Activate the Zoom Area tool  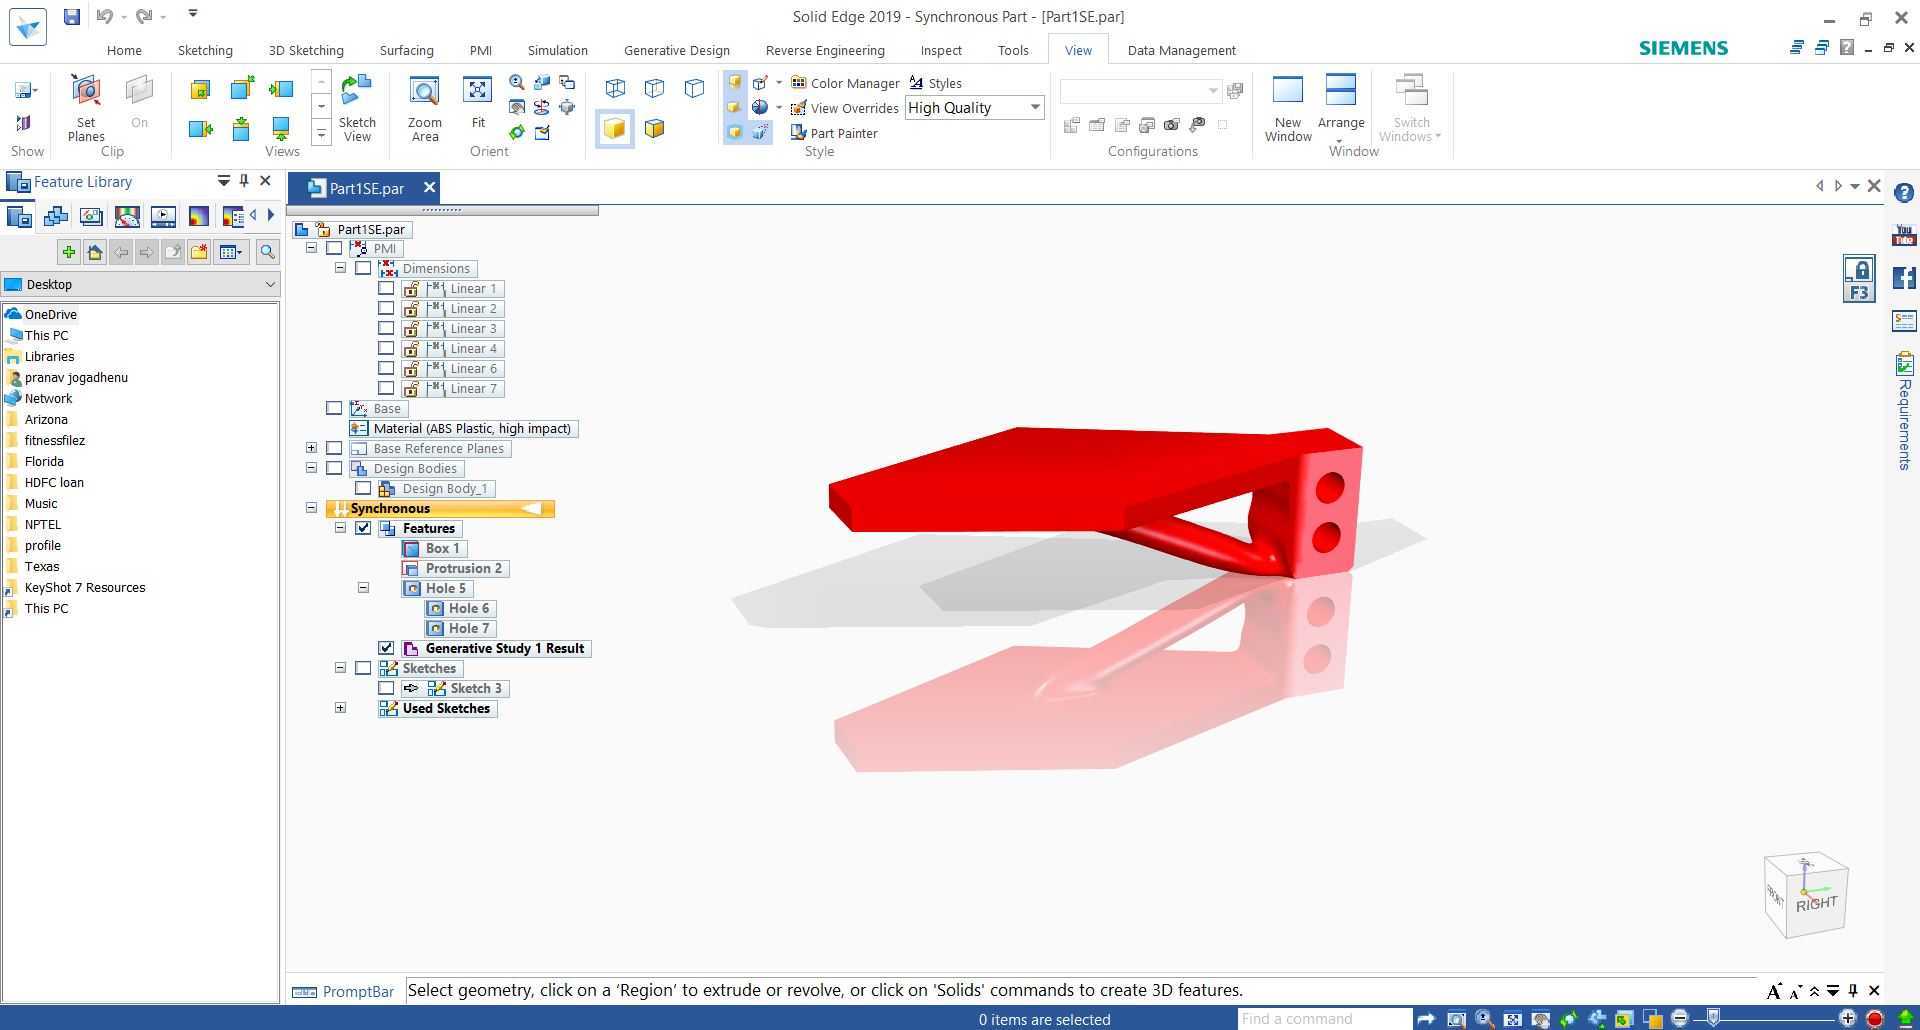425,108
